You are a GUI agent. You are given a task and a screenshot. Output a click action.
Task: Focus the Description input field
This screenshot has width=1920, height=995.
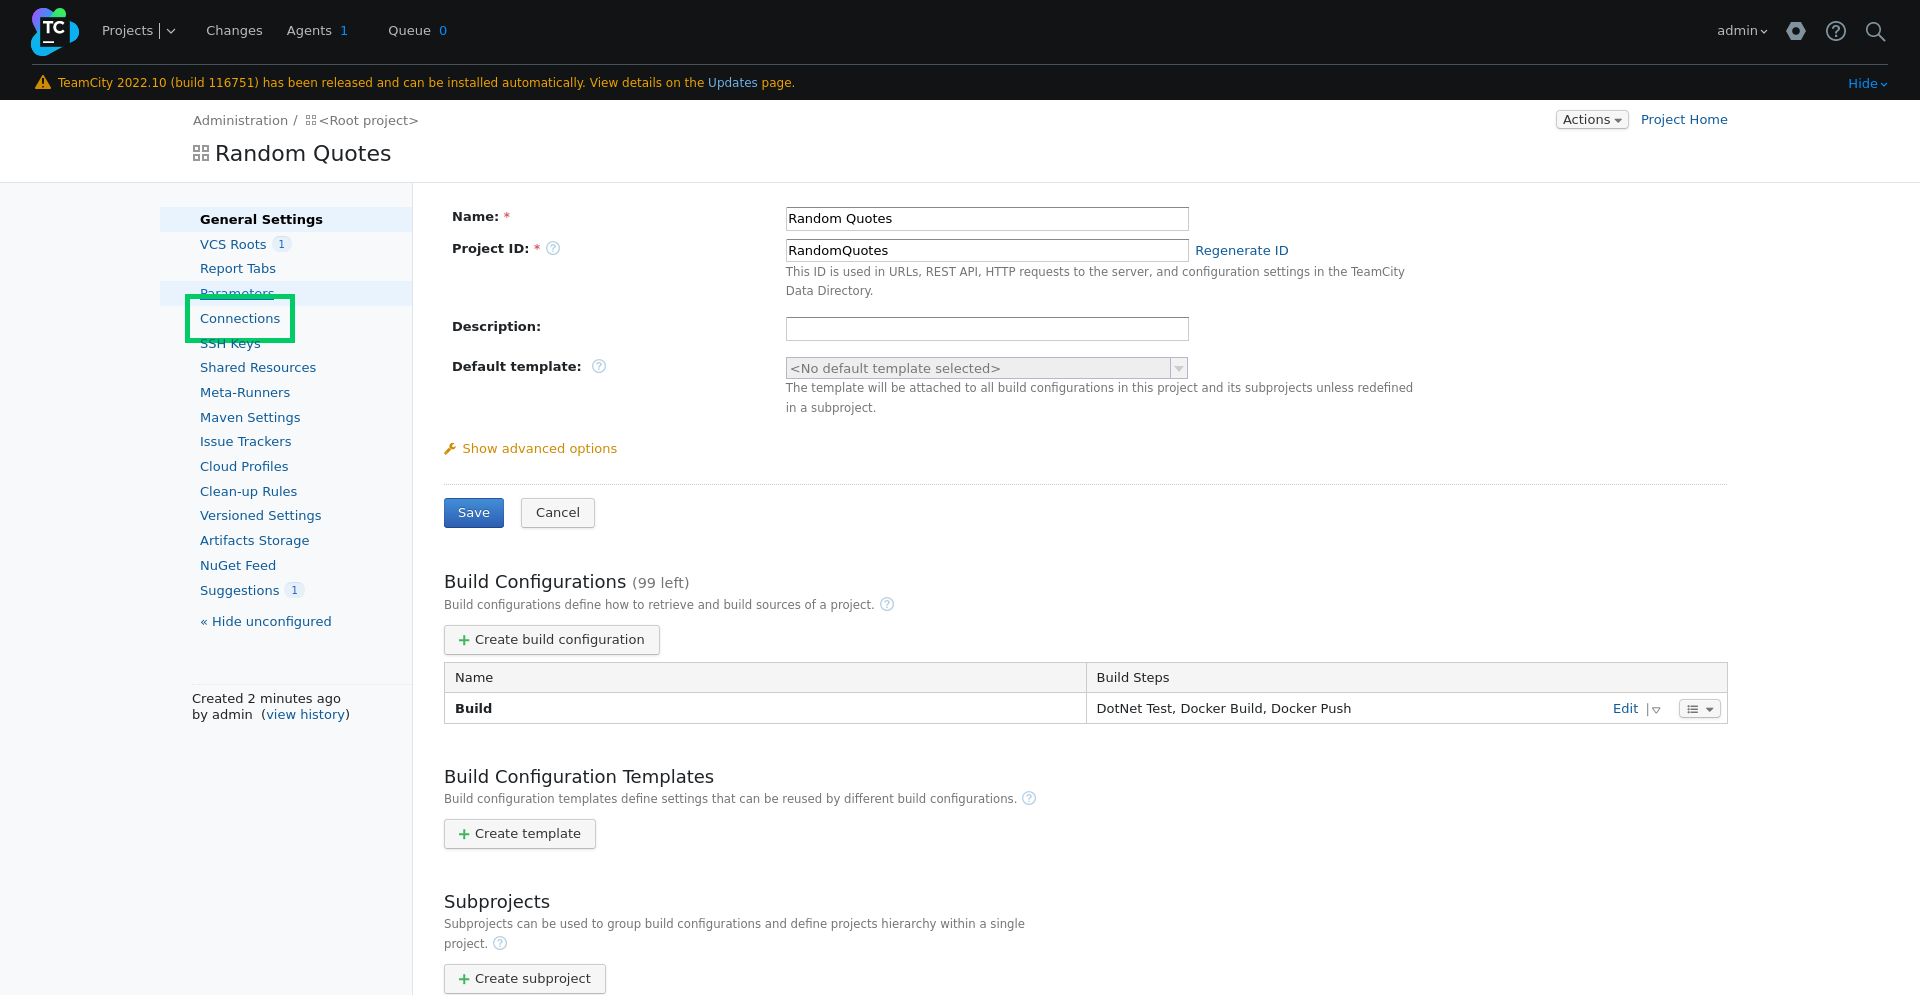[x=987, y=329]
